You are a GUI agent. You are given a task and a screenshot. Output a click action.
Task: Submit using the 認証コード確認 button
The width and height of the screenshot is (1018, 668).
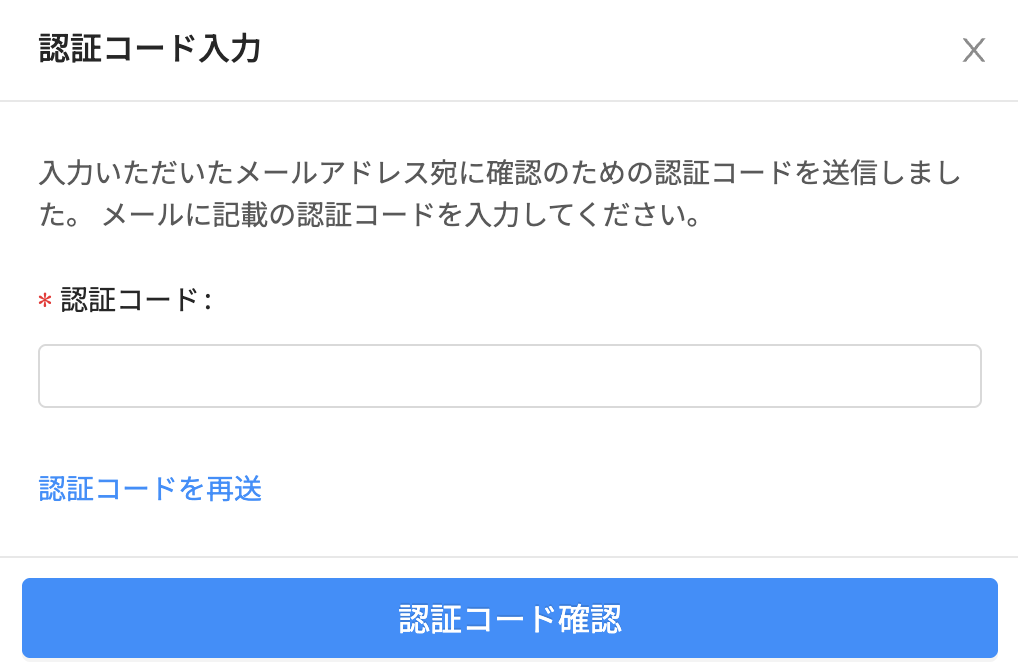click(509, 618)
